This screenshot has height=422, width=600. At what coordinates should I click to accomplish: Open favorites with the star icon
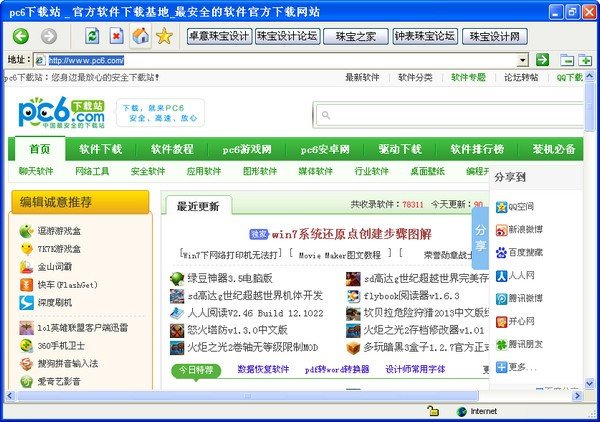coord(164,36)
